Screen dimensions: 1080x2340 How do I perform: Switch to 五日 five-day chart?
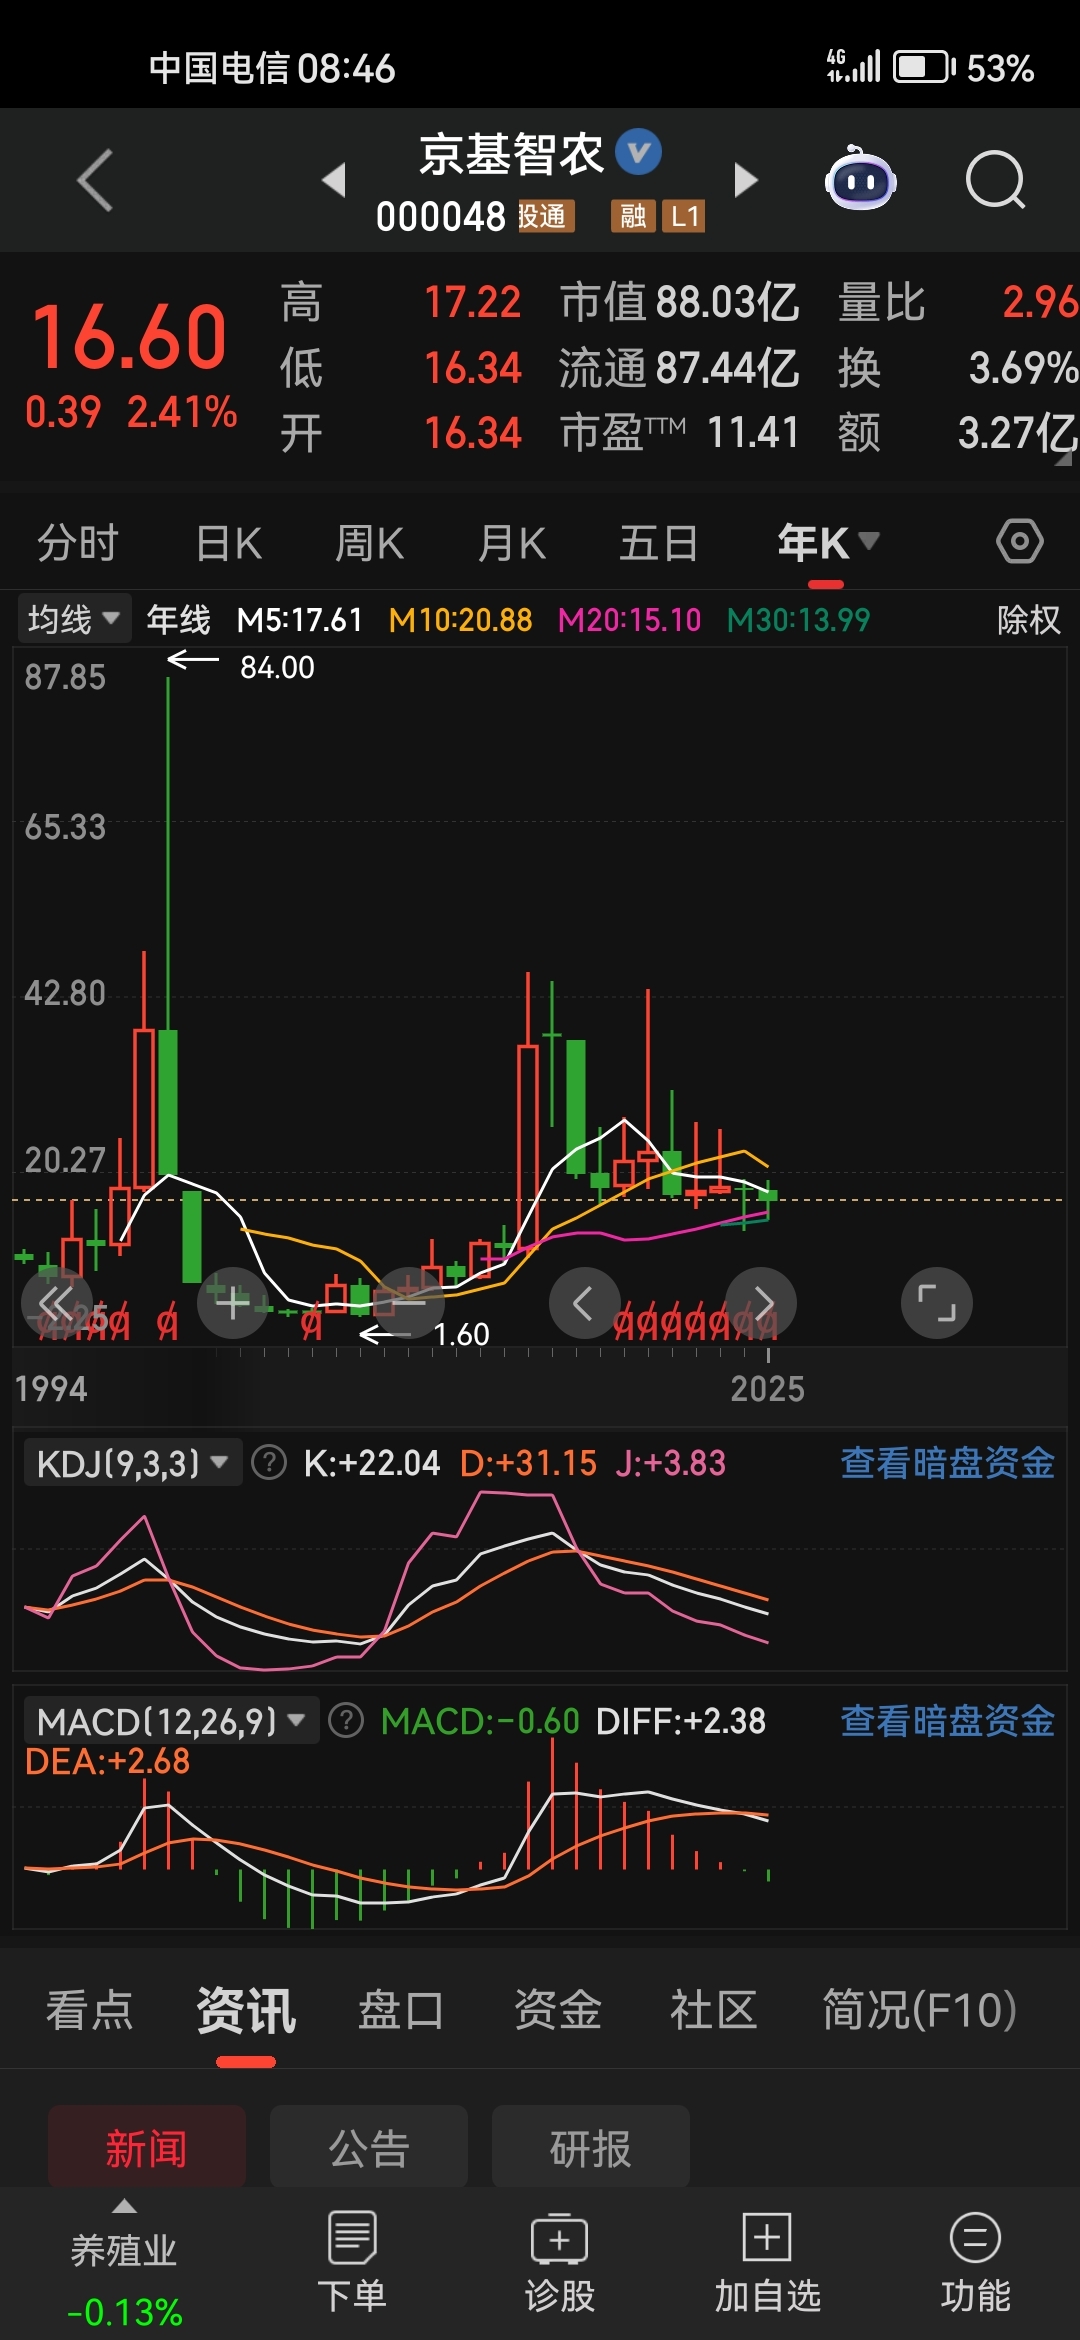(658, 543)
